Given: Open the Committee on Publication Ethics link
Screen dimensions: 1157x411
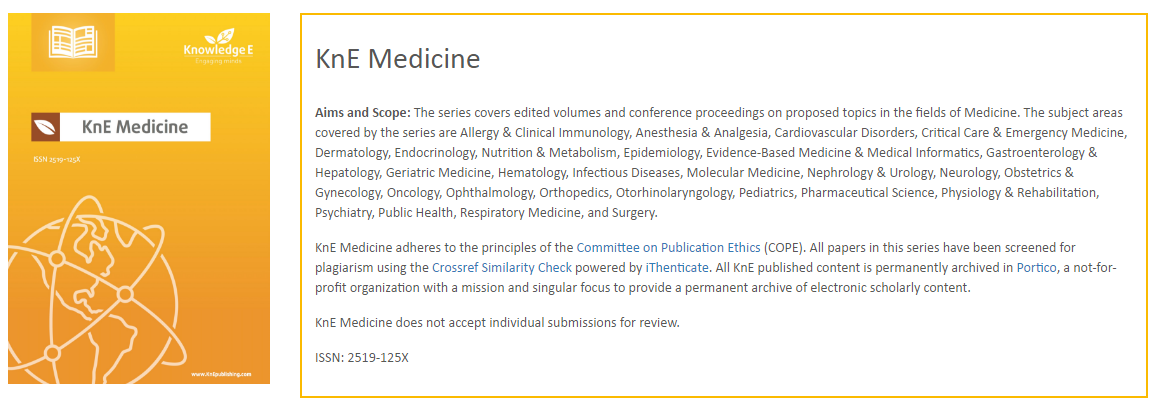Looking at the screenshot, I should [x=668, y=247].
